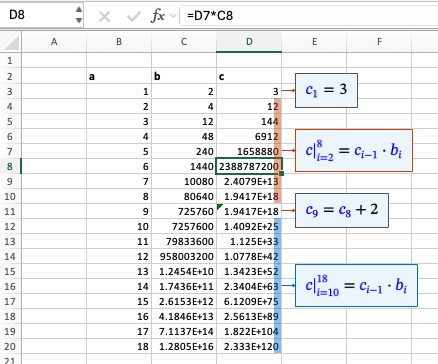
Task: Select the cell containing 1.125E+33
Action: point(249,241)
